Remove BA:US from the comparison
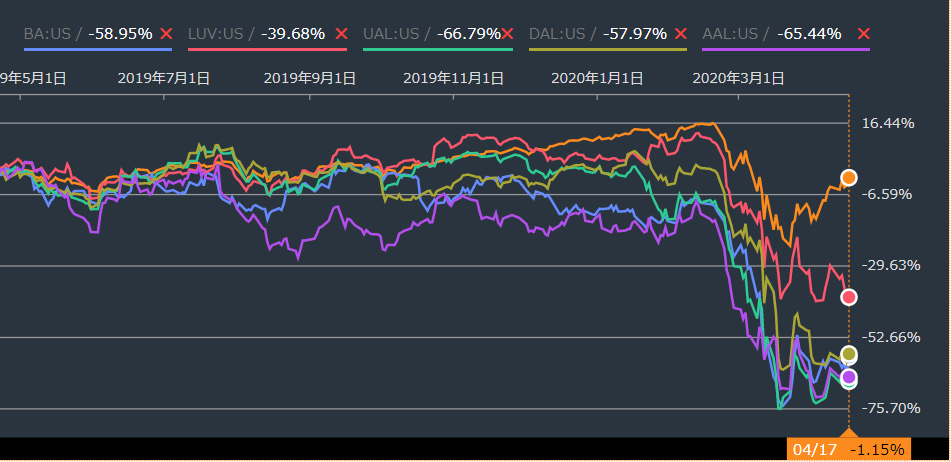Viewport: 951px width, 462px height. [166, 34]
